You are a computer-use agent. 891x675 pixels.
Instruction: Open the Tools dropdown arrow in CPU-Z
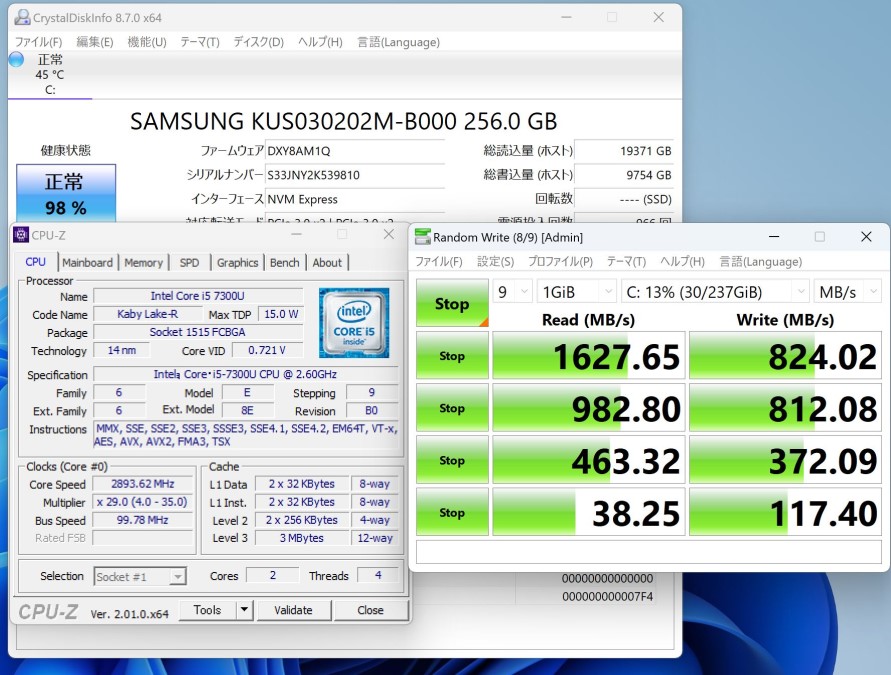244,610
